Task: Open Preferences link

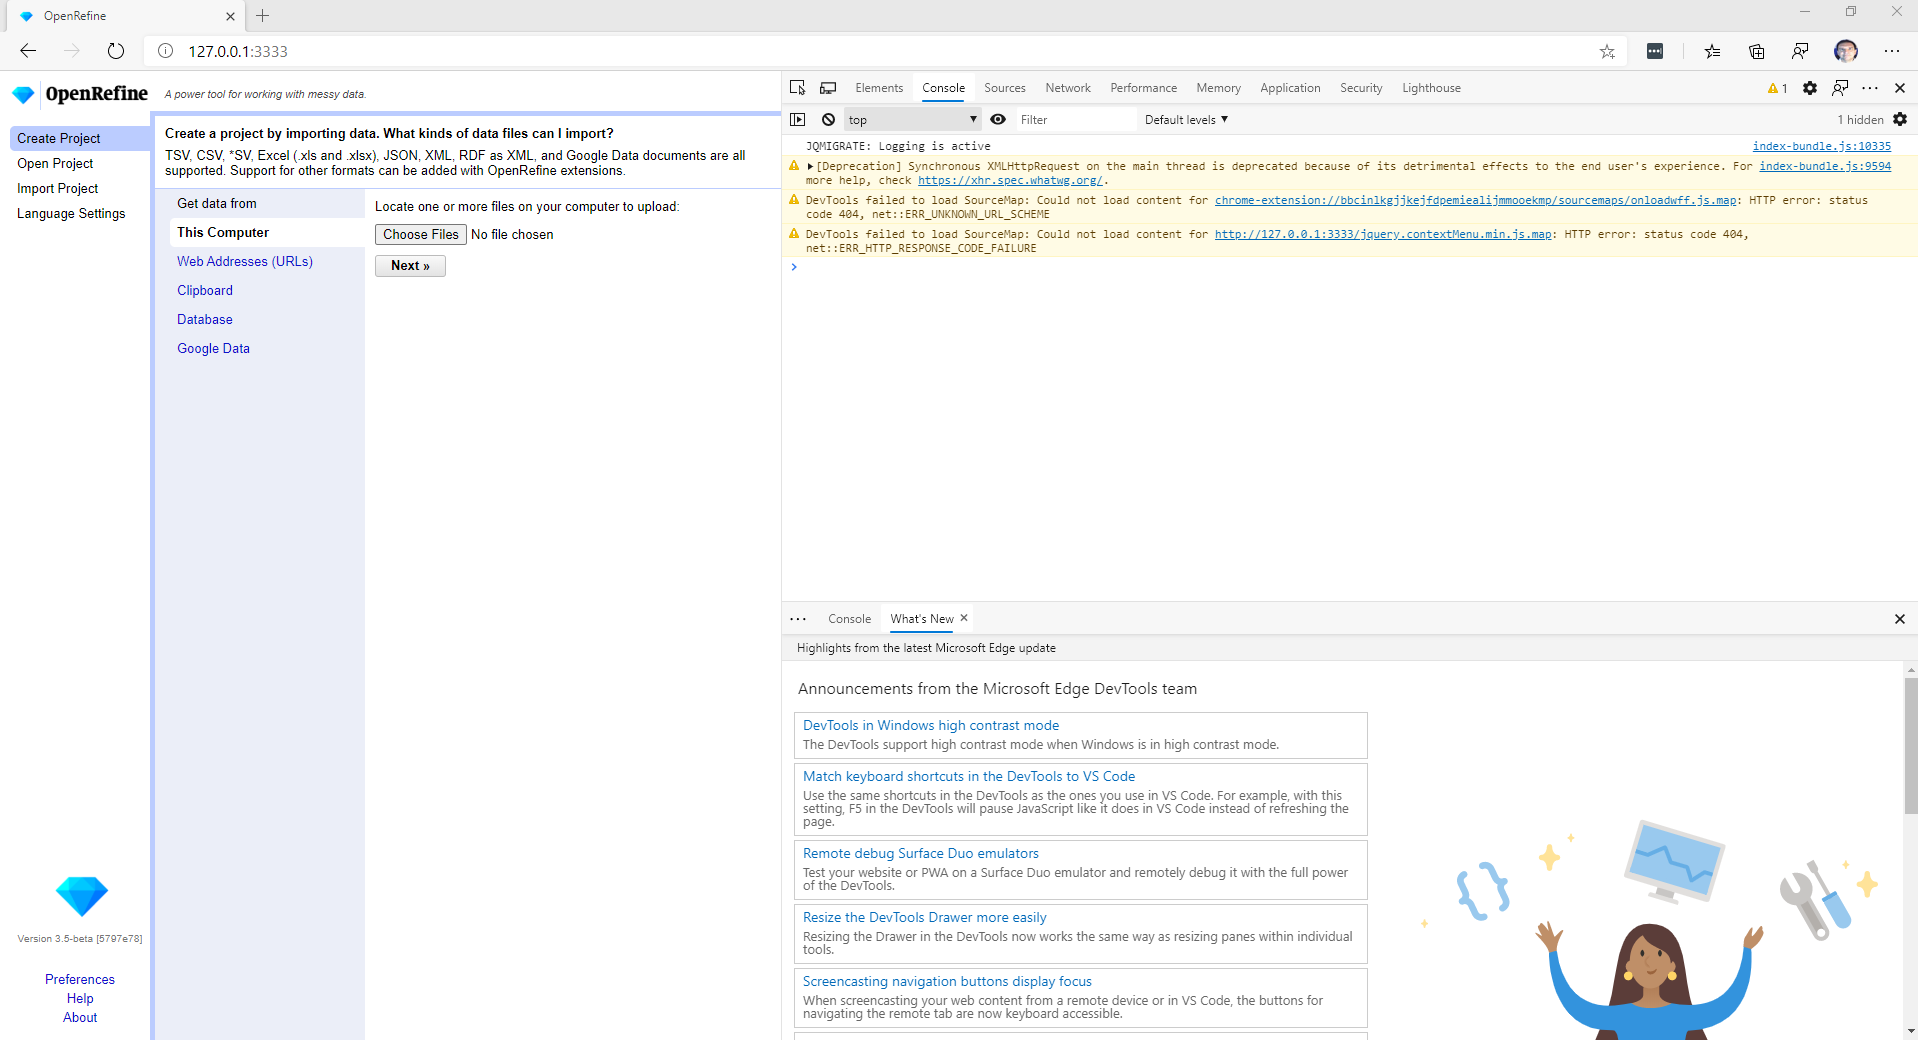Action: pyautogui.click(x=80, y=979)
